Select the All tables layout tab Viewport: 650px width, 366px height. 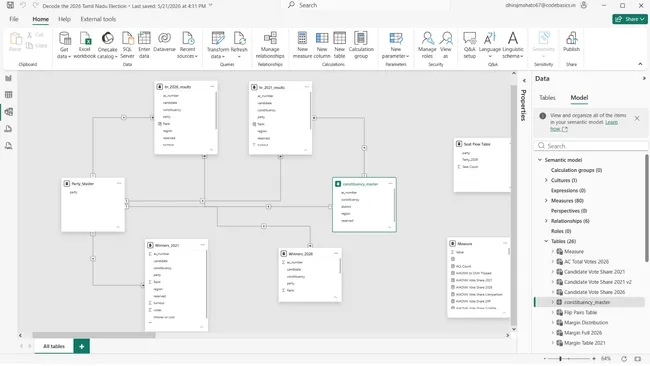54,346
